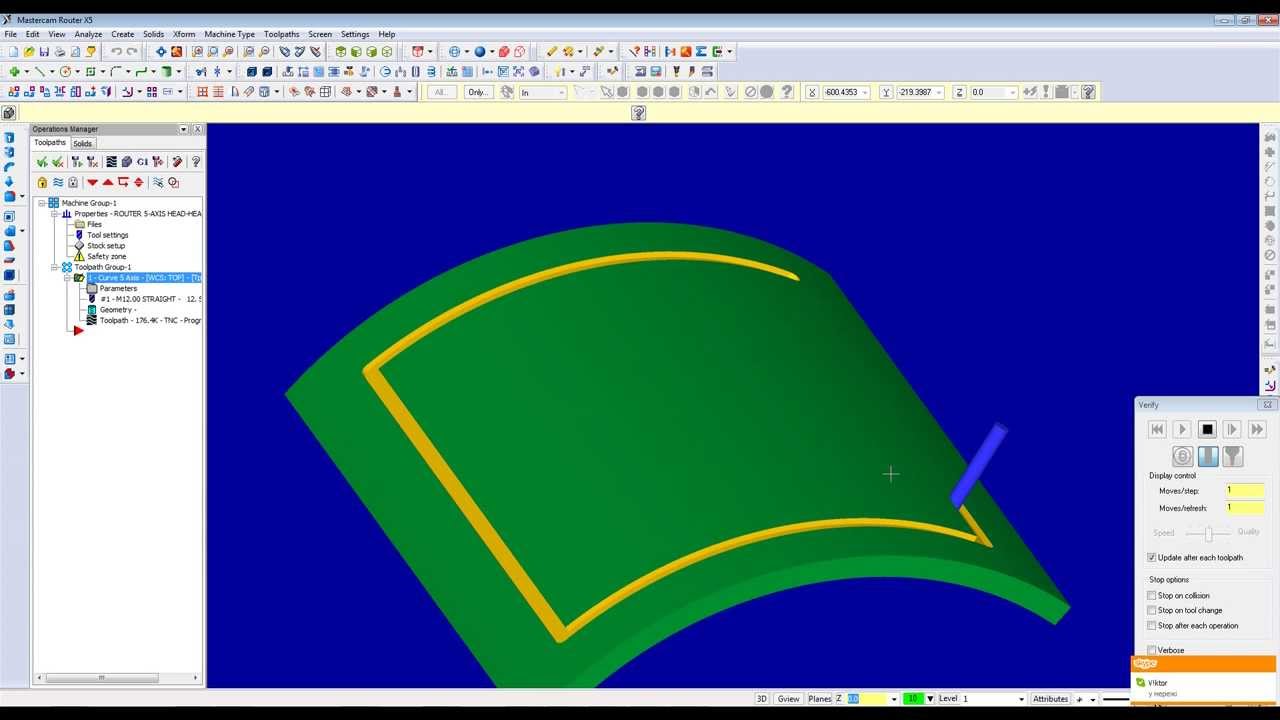Click the Redo arrow icon

click(x=131, y=52)
